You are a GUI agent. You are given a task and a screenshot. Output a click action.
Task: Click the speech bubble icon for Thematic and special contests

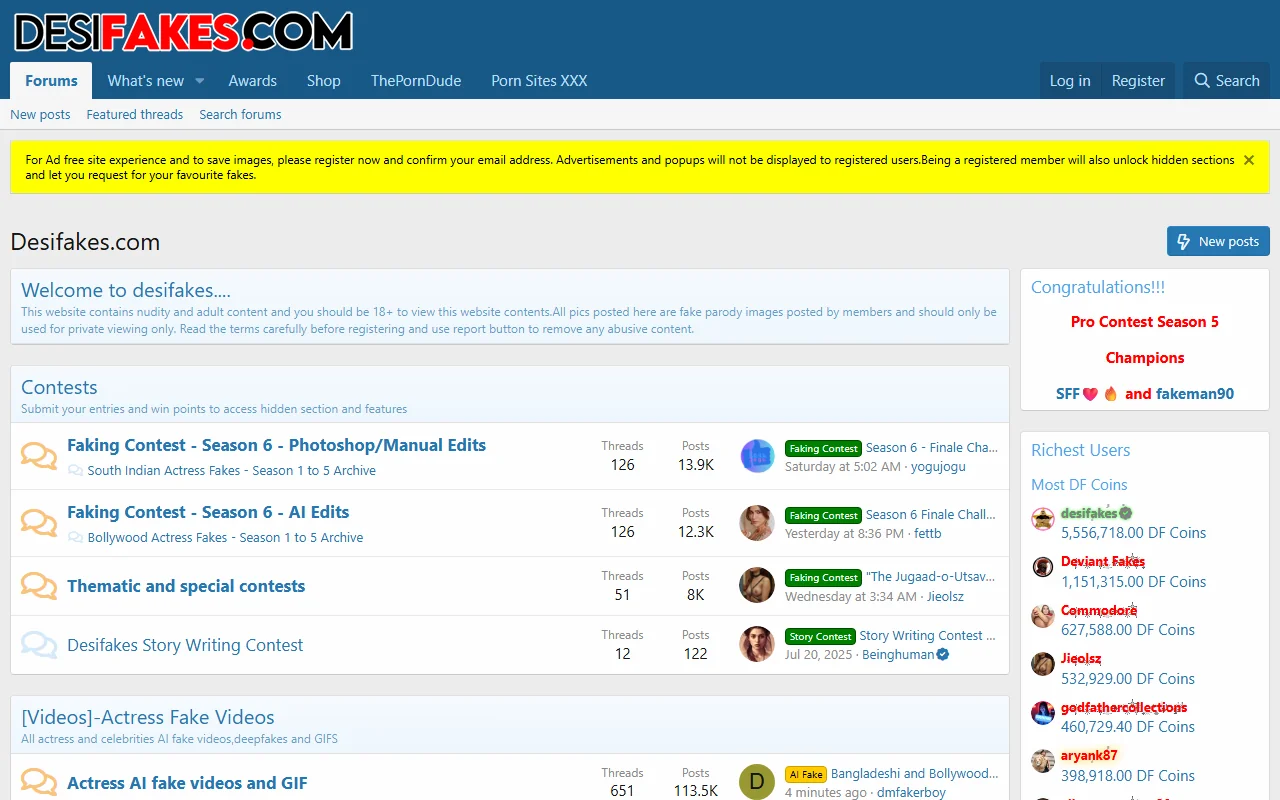(x=38, y=586)
